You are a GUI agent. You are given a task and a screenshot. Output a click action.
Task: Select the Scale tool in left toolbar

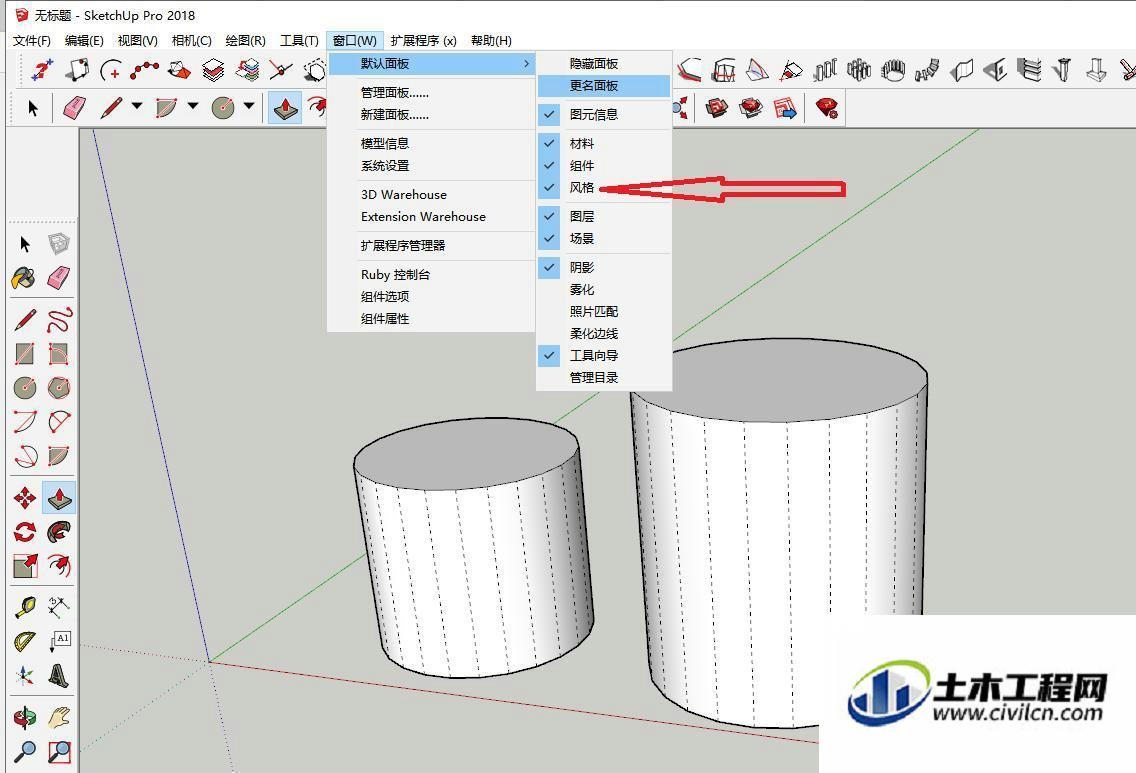pyautogui.click(x=25, y=566)
